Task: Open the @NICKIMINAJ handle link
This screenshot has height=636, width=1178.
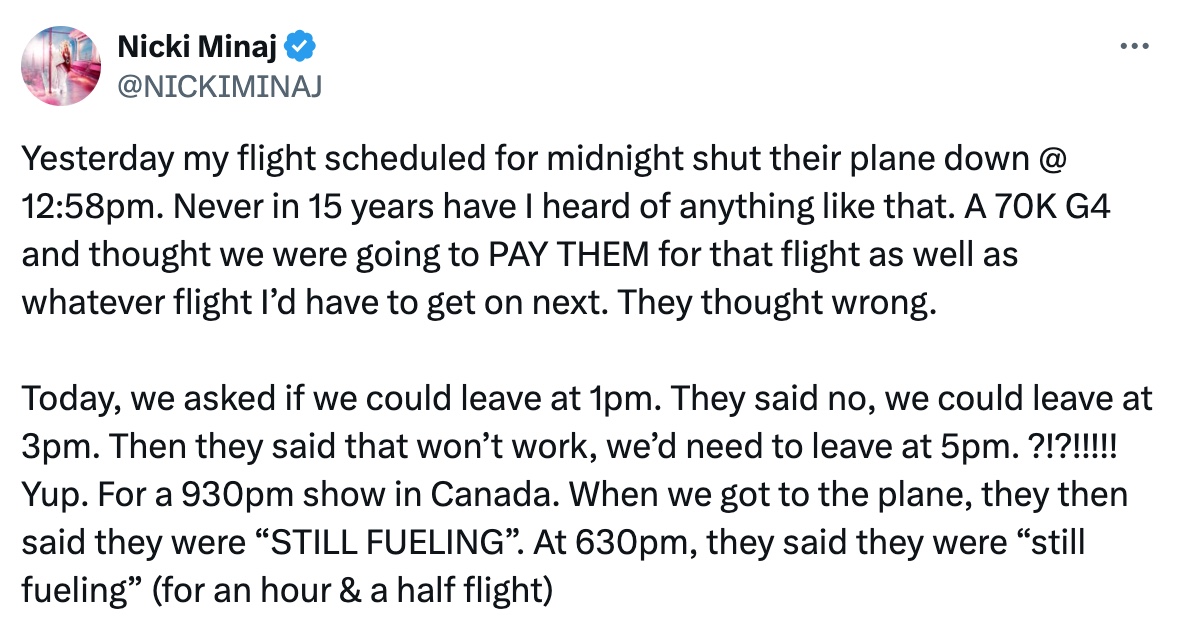Action: [x=219, y=87]
